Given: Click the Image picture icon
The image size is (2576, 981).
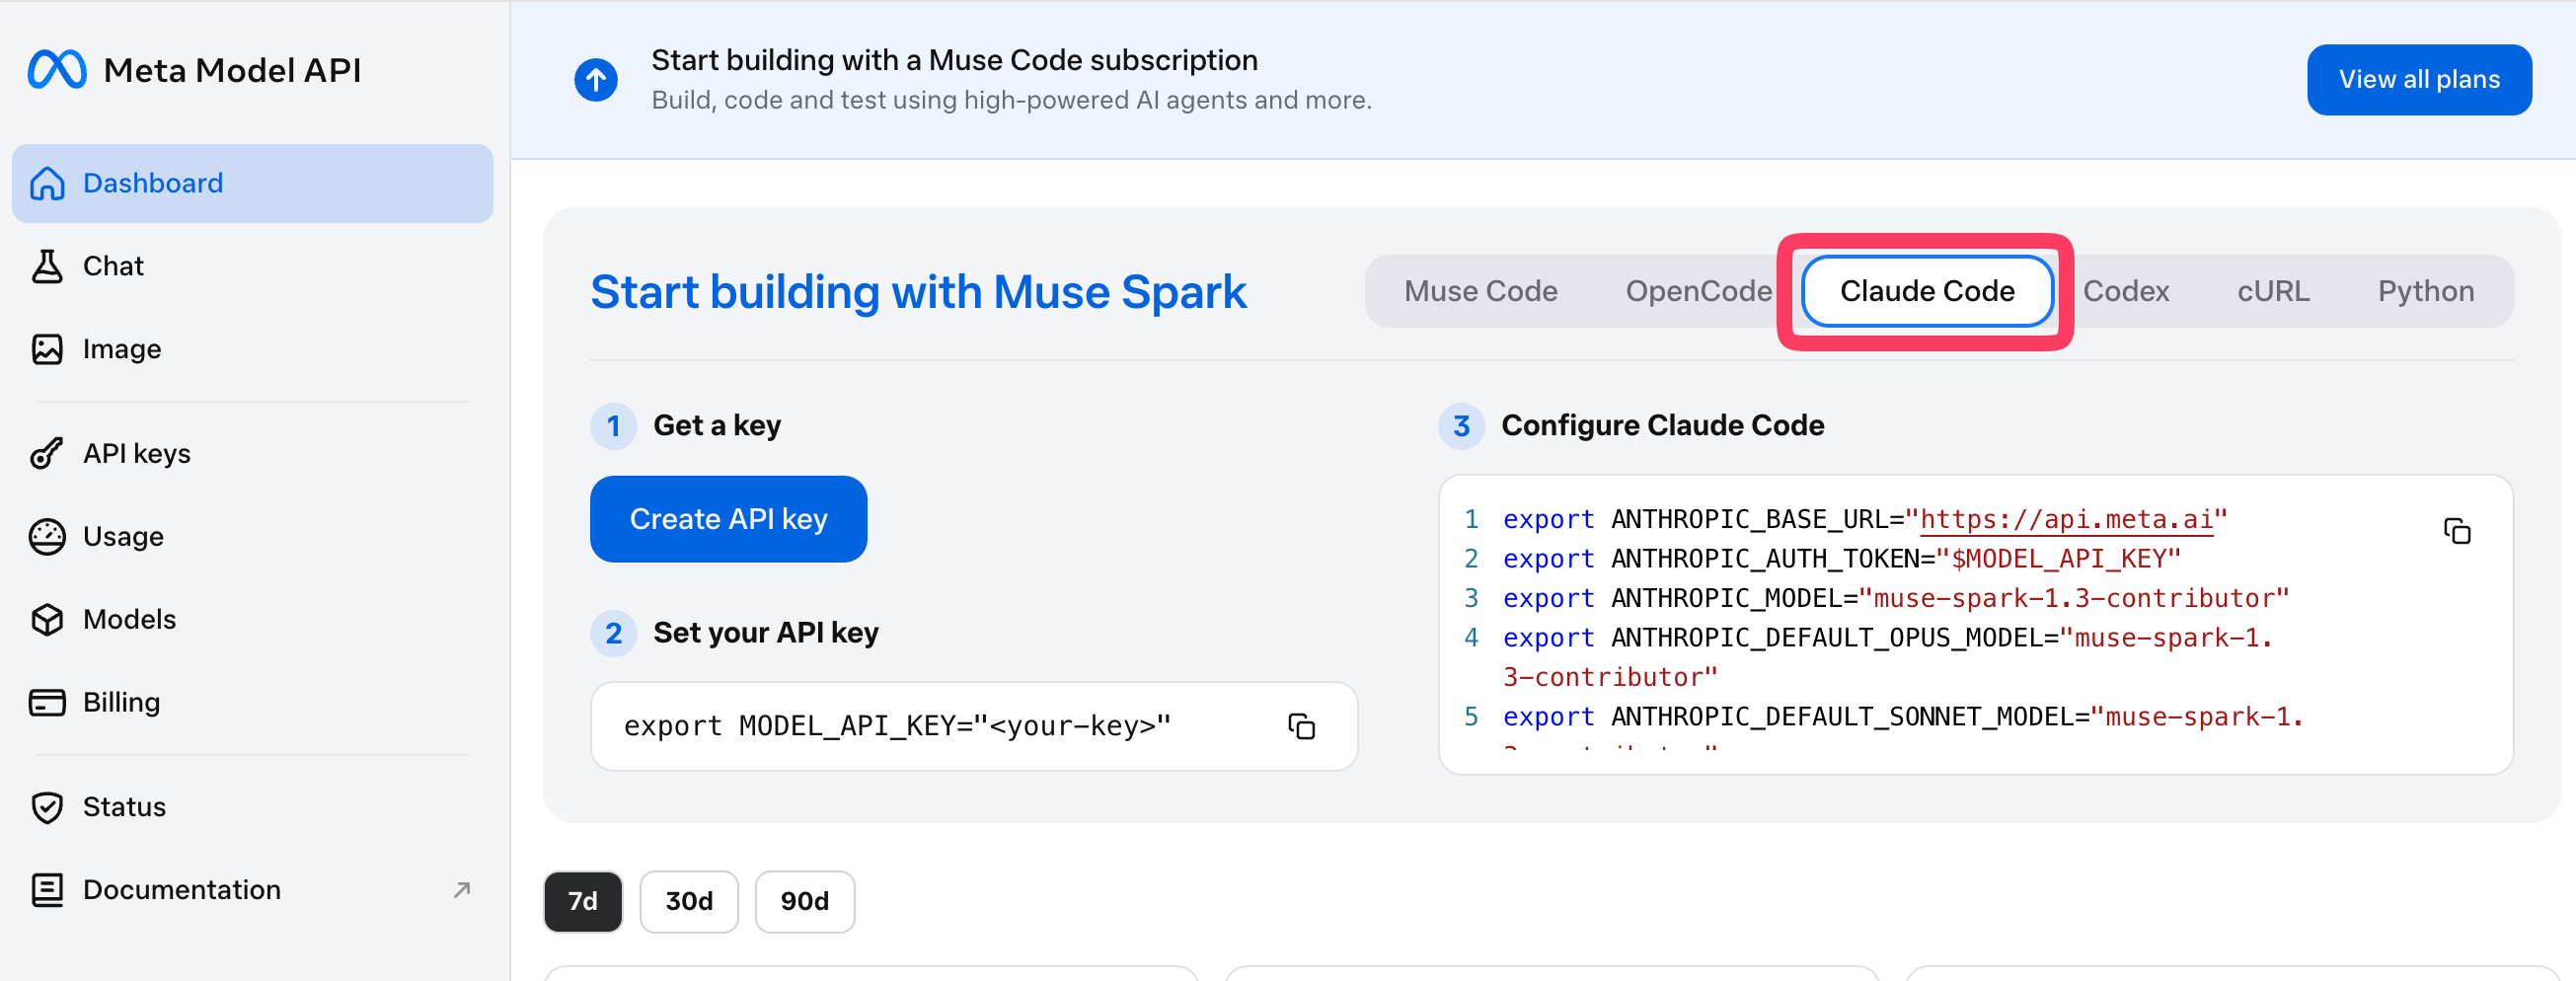Looking at the screenshot, I should (x=47, y=349).
